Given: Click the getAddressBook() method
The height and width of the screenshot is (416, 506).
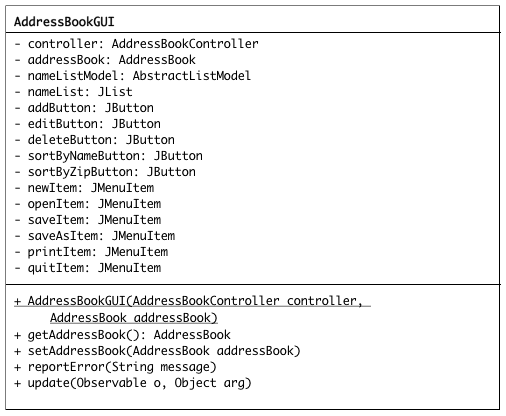Looking at the screenshot, I should coord(122,335).
